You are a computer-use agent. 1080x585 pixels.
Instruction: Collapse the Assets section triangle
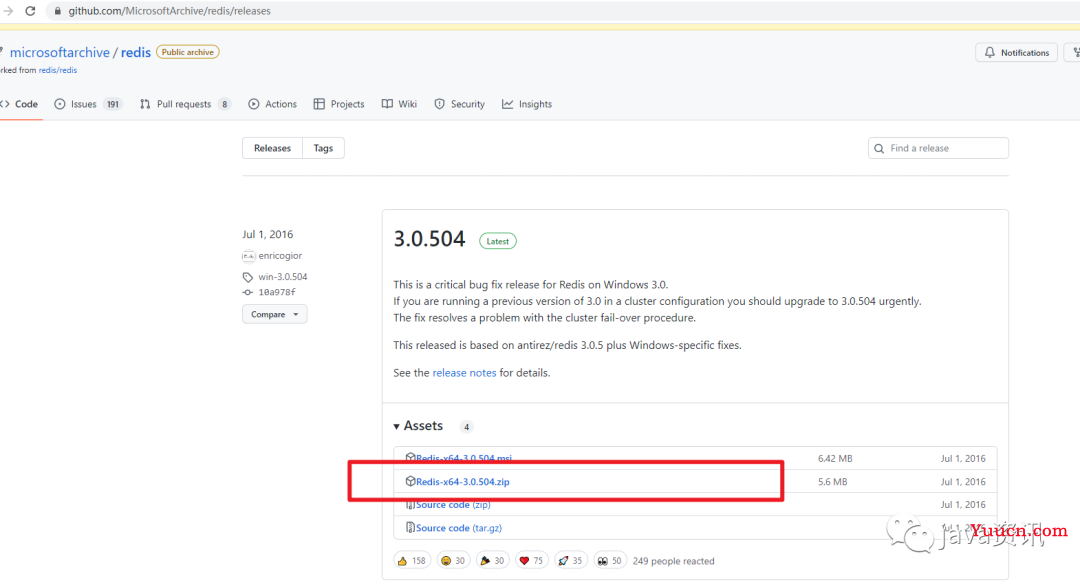(397, 427)
